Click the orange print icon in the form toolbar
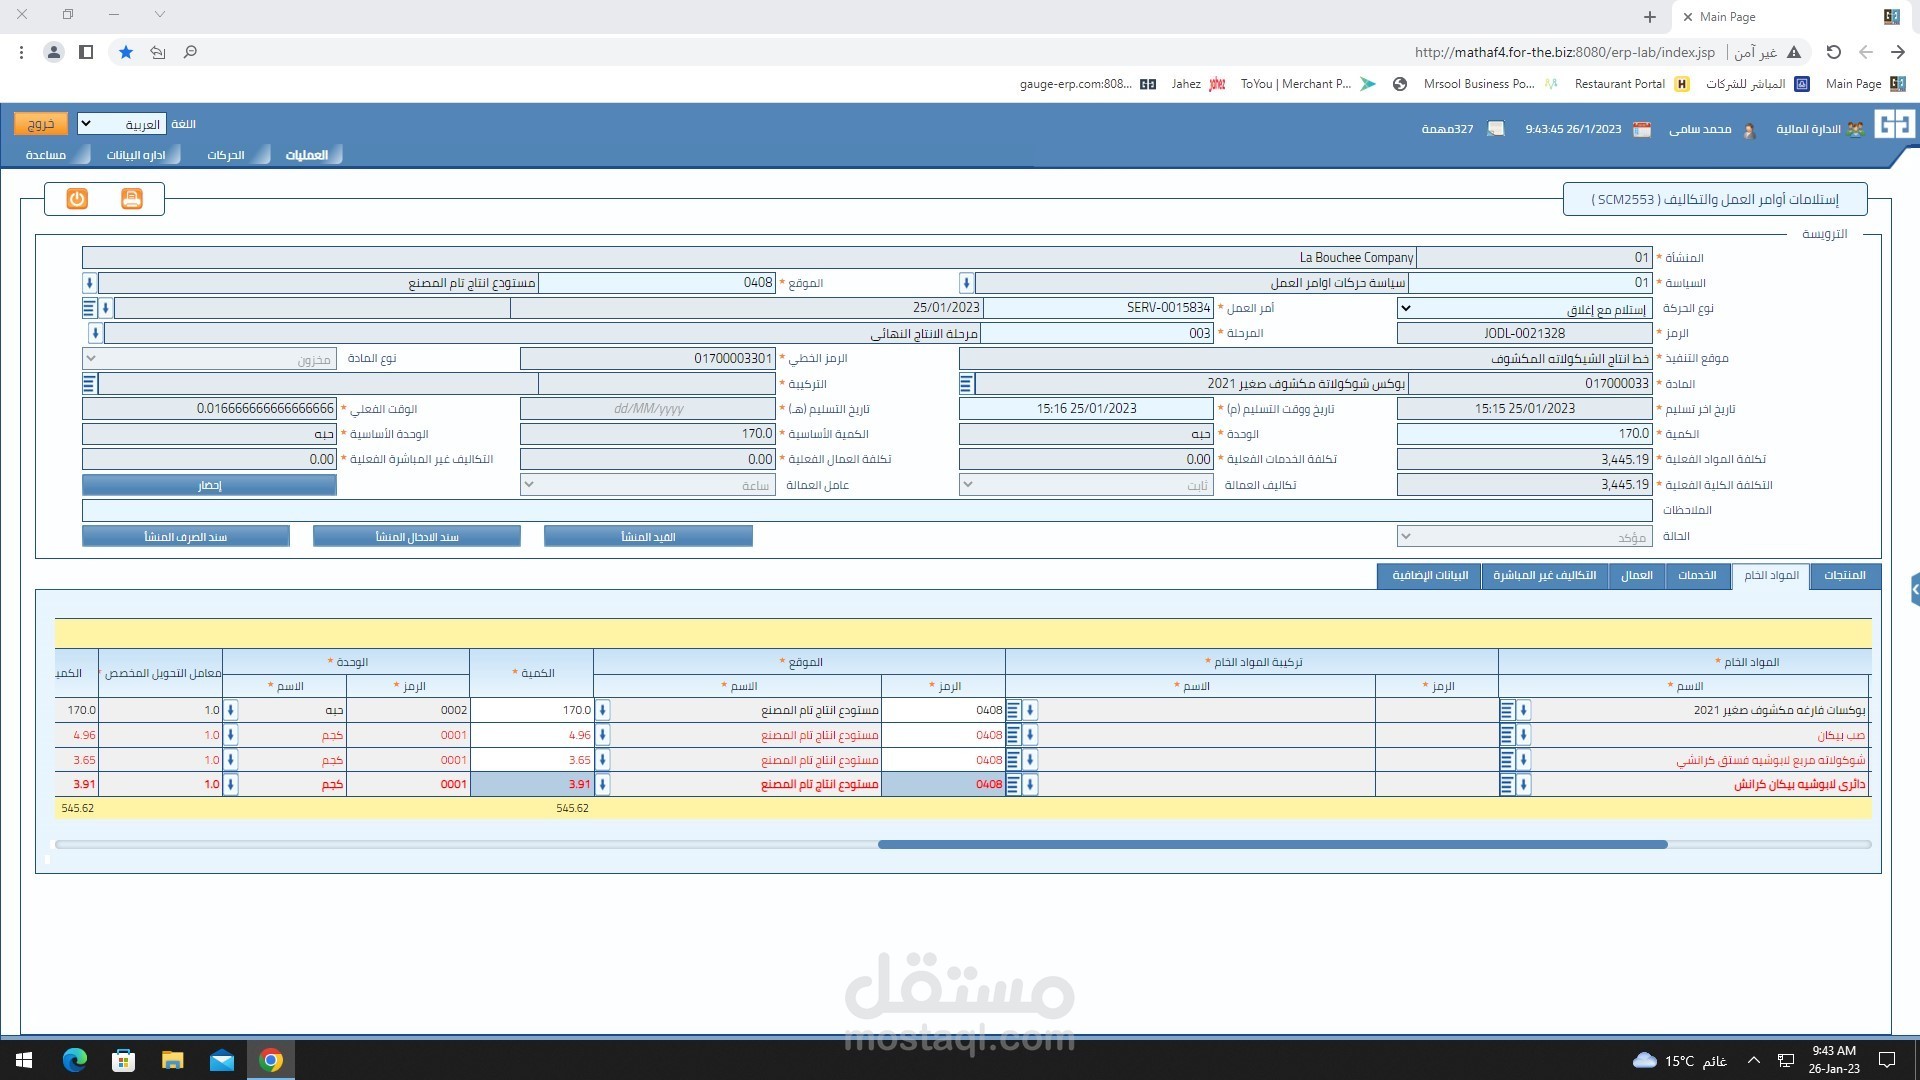Viewport: 1920px width, 1080px height. point(132,199)
